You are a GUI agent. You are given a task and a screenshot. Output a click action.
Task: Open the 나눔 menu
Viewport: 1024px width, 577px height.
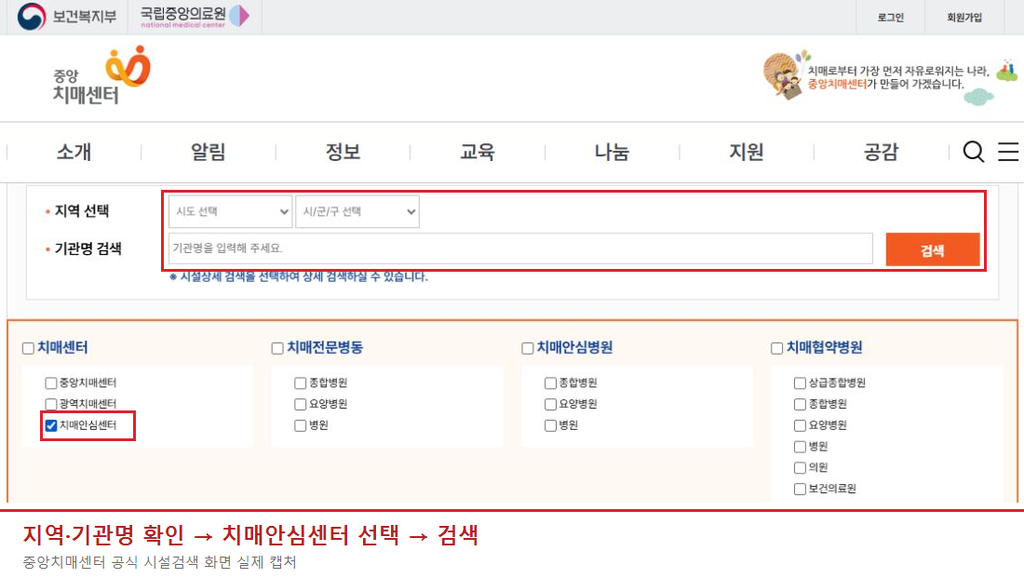[612, 152]
